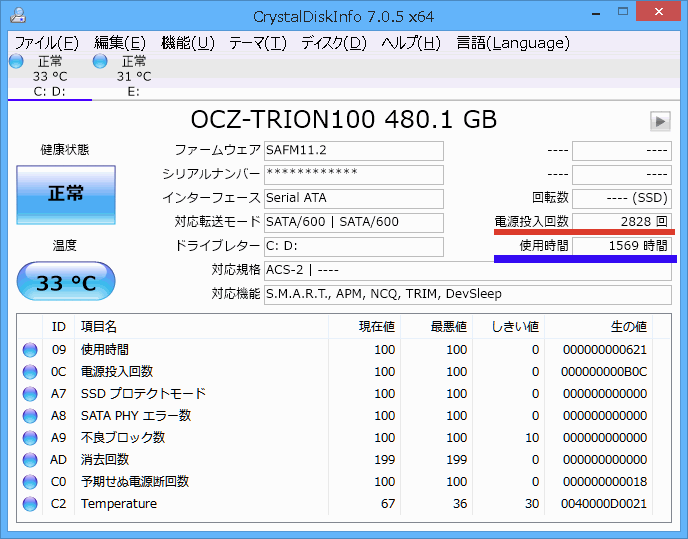Viewport: 688px width, 539px height.
Task: Select the SATA PHY エラー数 row
Action: (344, 416)
